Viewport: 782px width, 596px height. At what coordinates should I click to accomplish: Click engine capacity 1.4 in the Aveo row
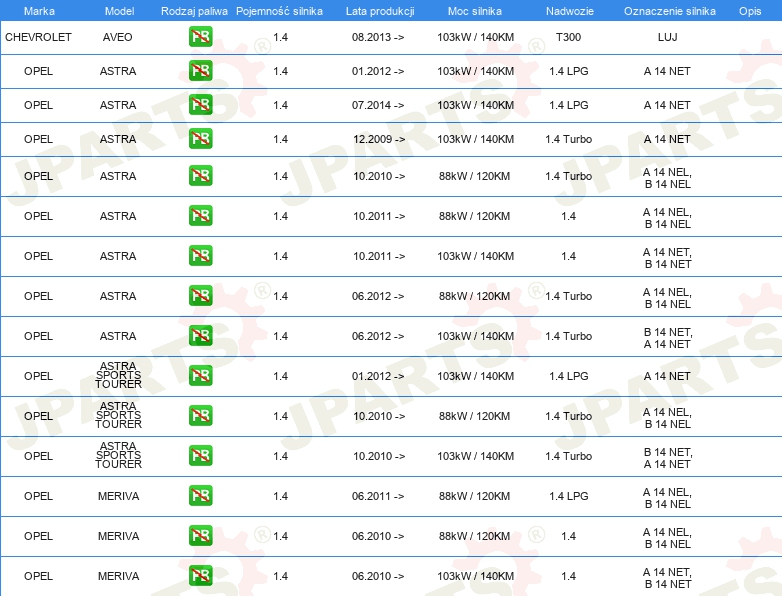coord(280,37)
